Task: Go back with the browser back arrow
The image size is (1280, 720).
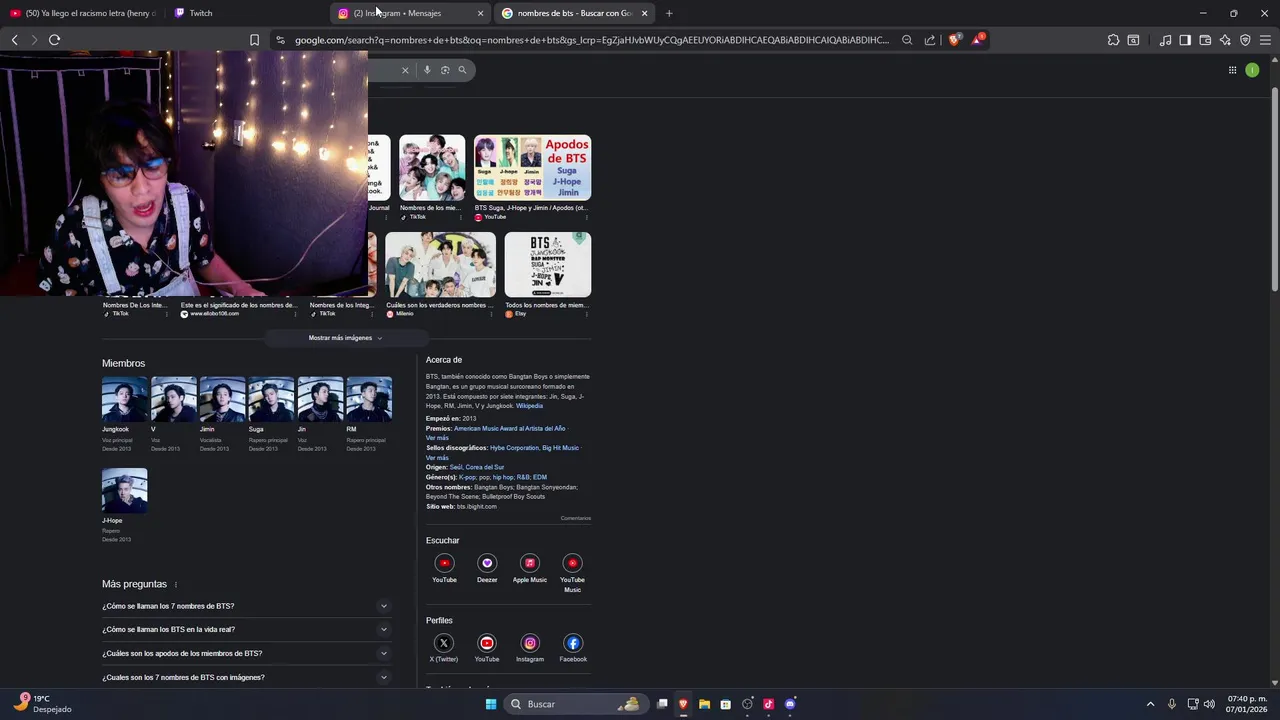Action: [x=14, y=40]
